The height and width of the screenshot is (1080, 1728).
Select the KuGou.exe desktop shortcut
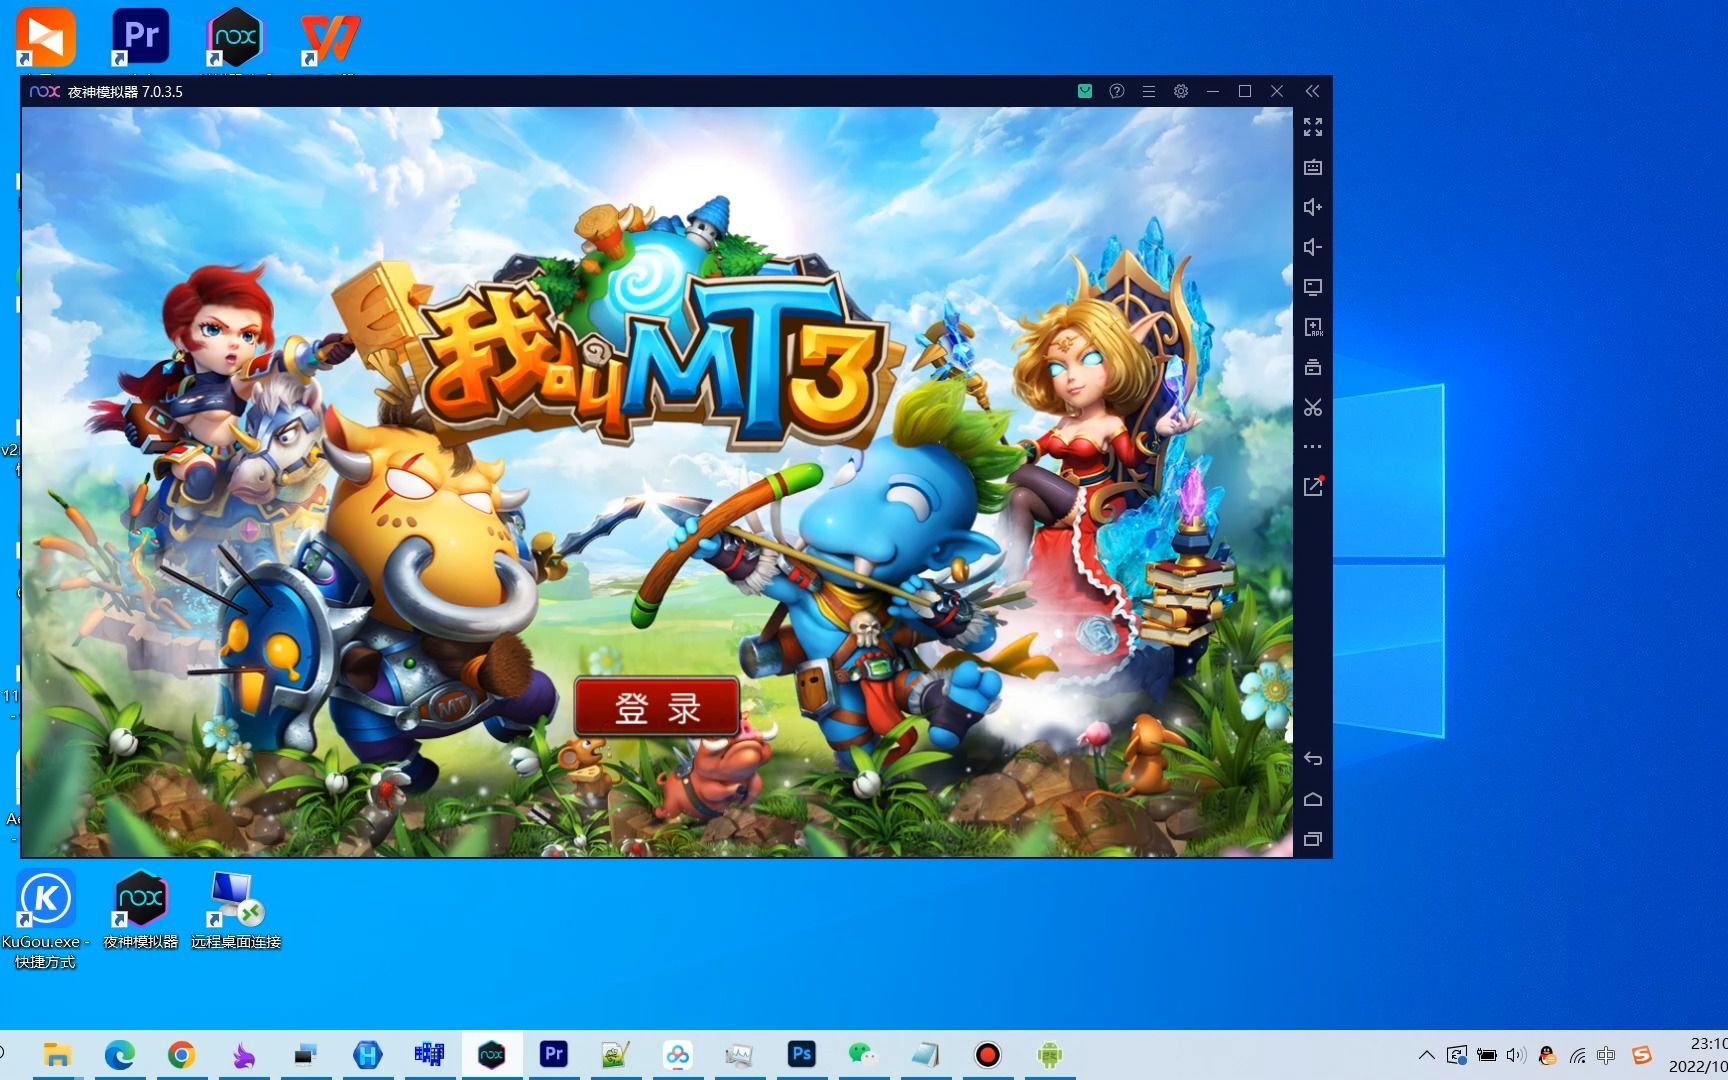(x=45, y=919)
